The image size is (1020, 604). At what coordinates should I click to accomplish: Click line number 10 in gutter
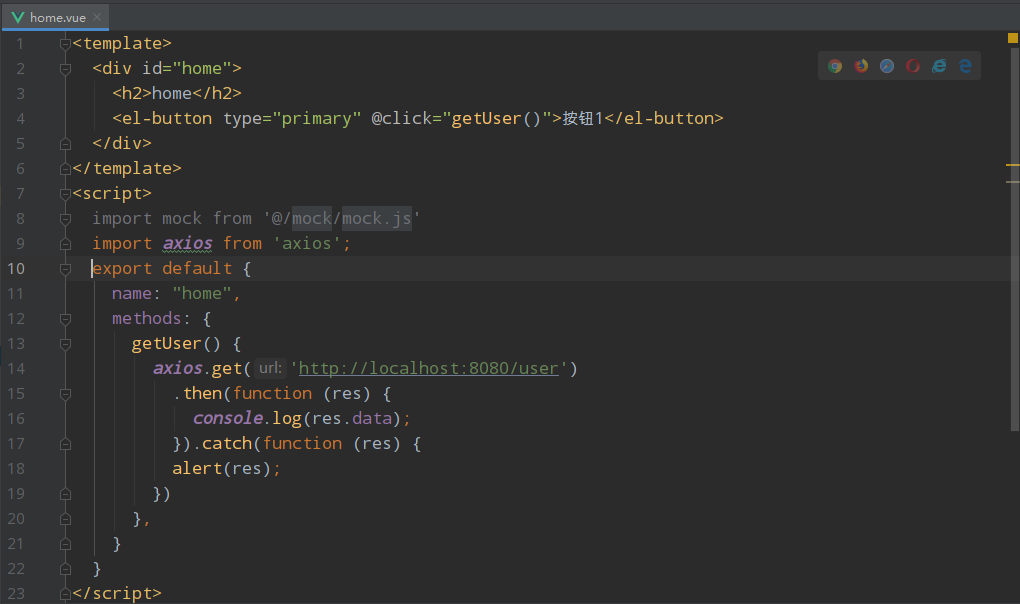(x=16, y=269)
